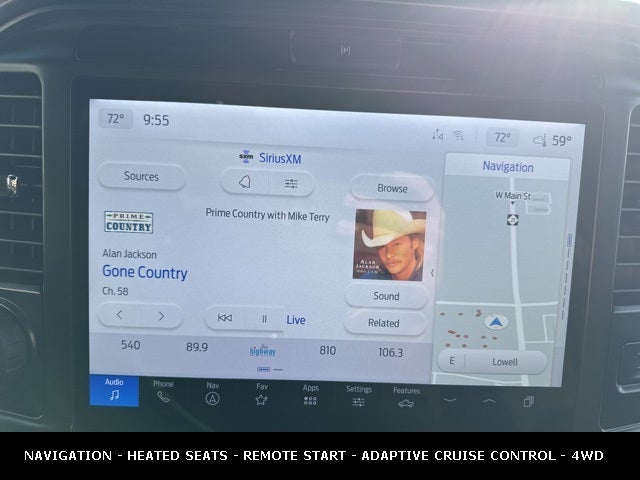Pause the live SiriusXM playback
Image resolution: width=640 pixels, height=480 pixels.
point(265,319)
